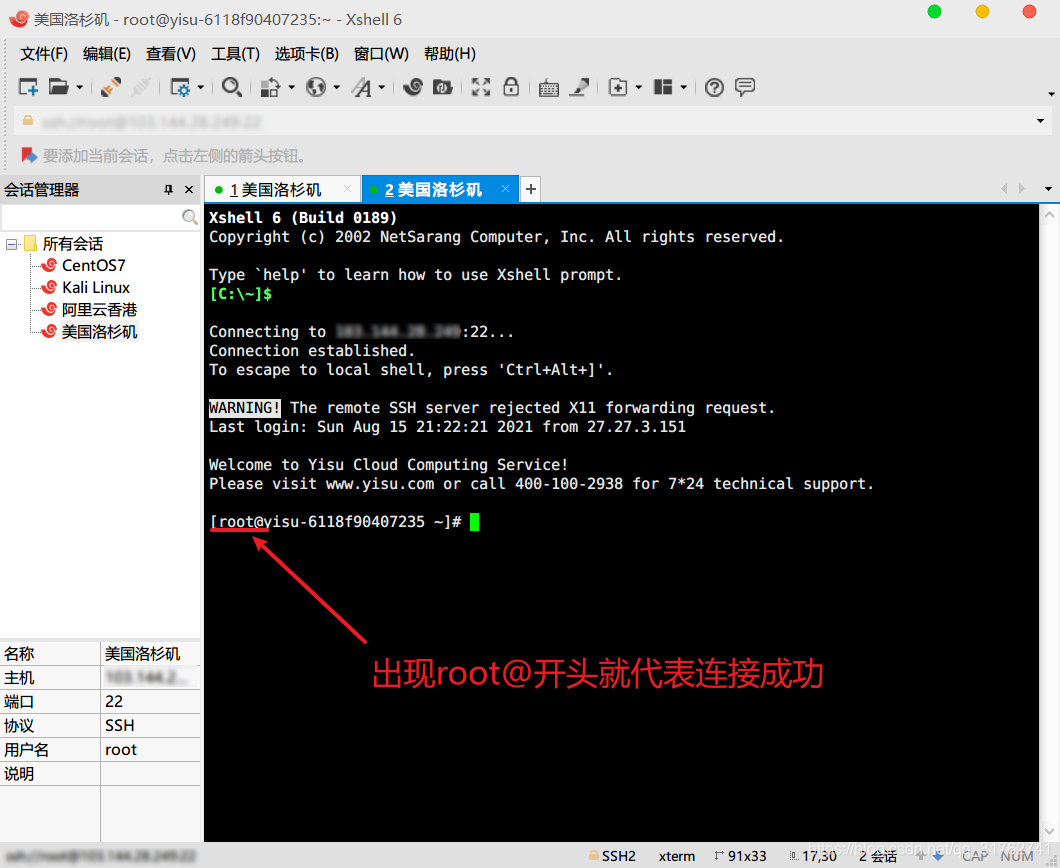Screen dimensions: 1060x868
Task: Open the tab list dropdown arrow
Action: pyautogui.click(x=1048, y=189)
